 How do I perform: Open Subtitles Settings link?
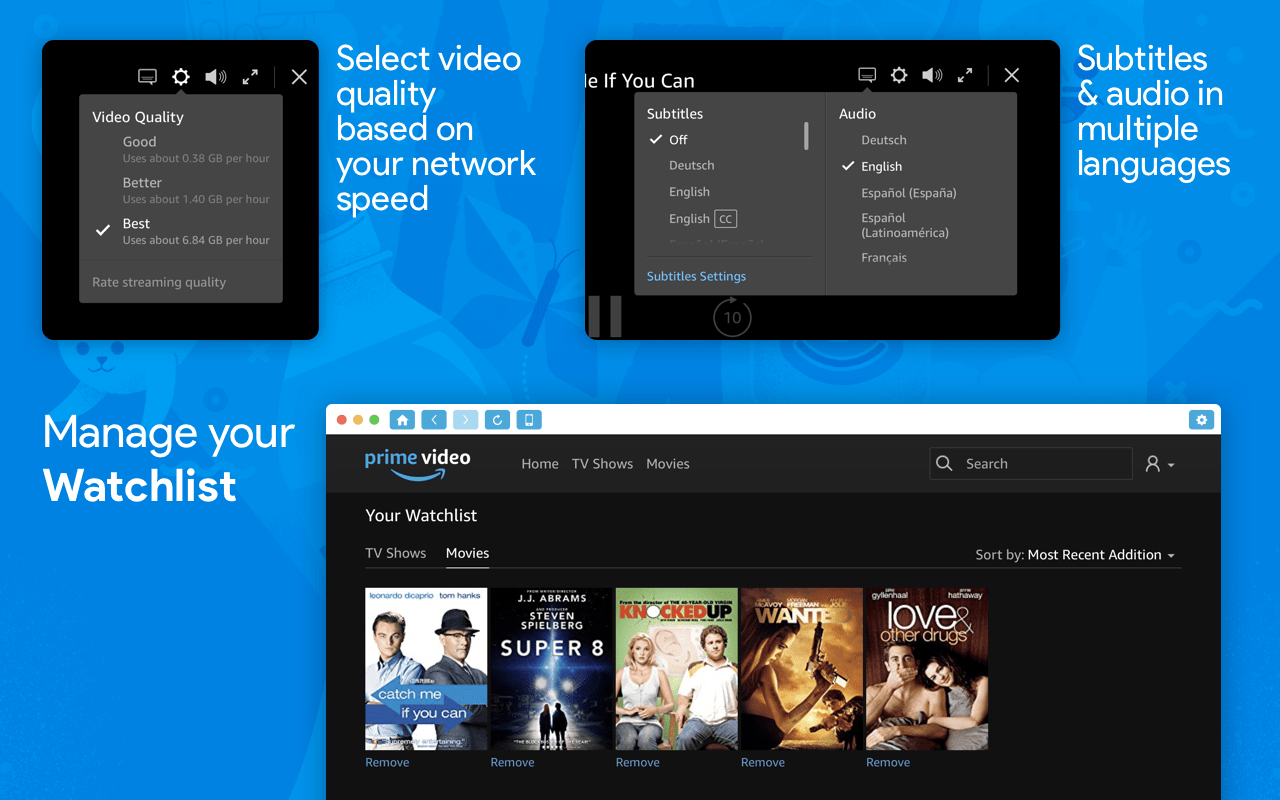(x=696, y=276)
